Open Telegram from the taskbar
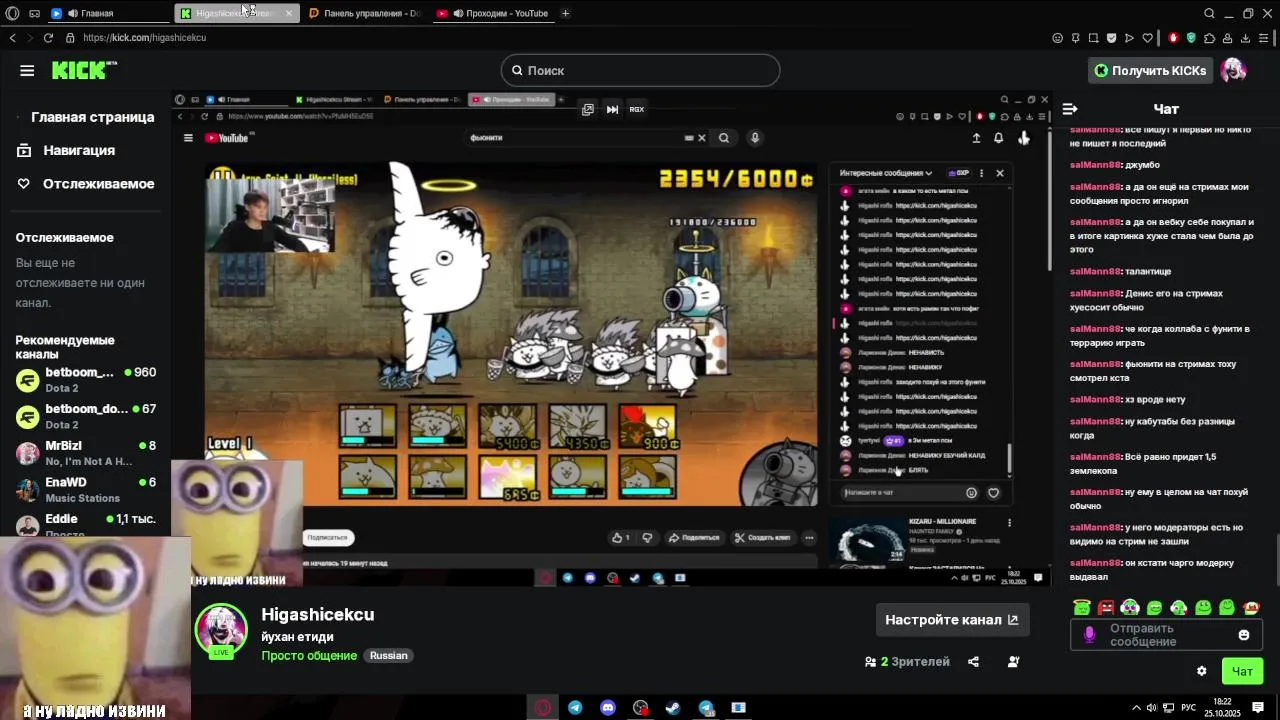Screen dimensions: 1280x720 pos(575,708)
